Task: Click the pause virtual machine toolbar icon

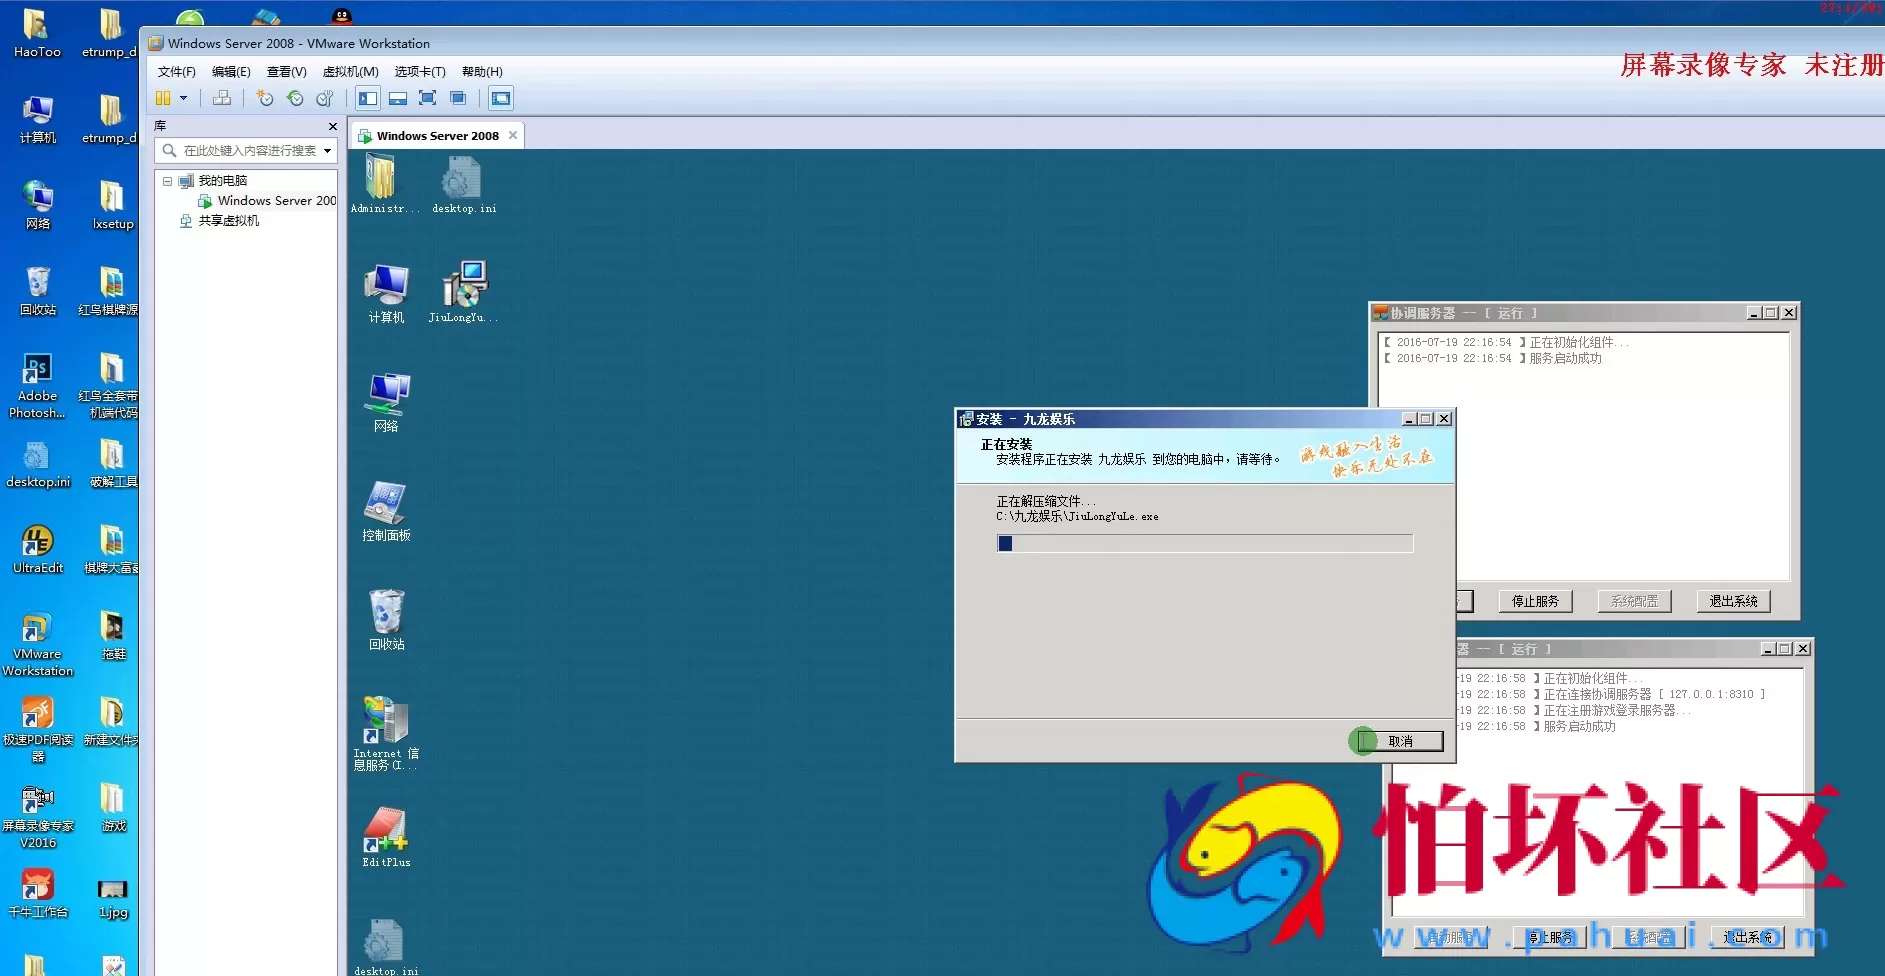Action: [163, 98]
